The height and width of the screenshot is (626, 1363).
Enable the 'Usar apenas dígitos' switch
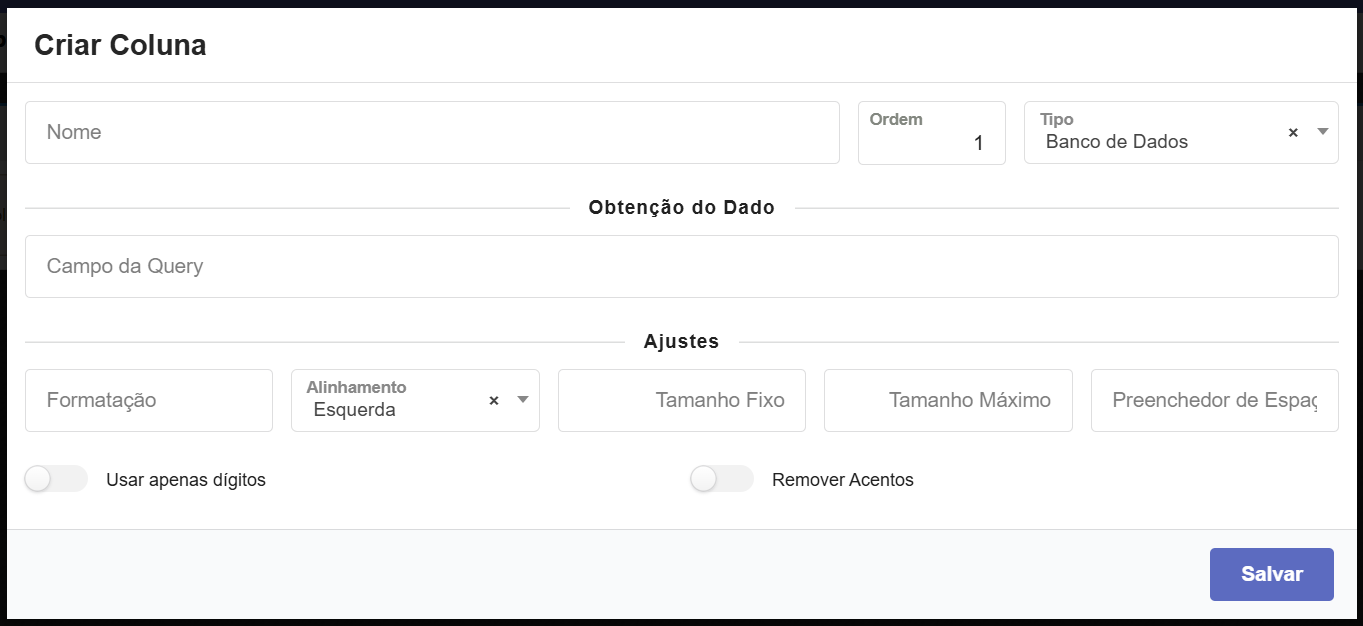pyautogui.click(x=56, y=480)
